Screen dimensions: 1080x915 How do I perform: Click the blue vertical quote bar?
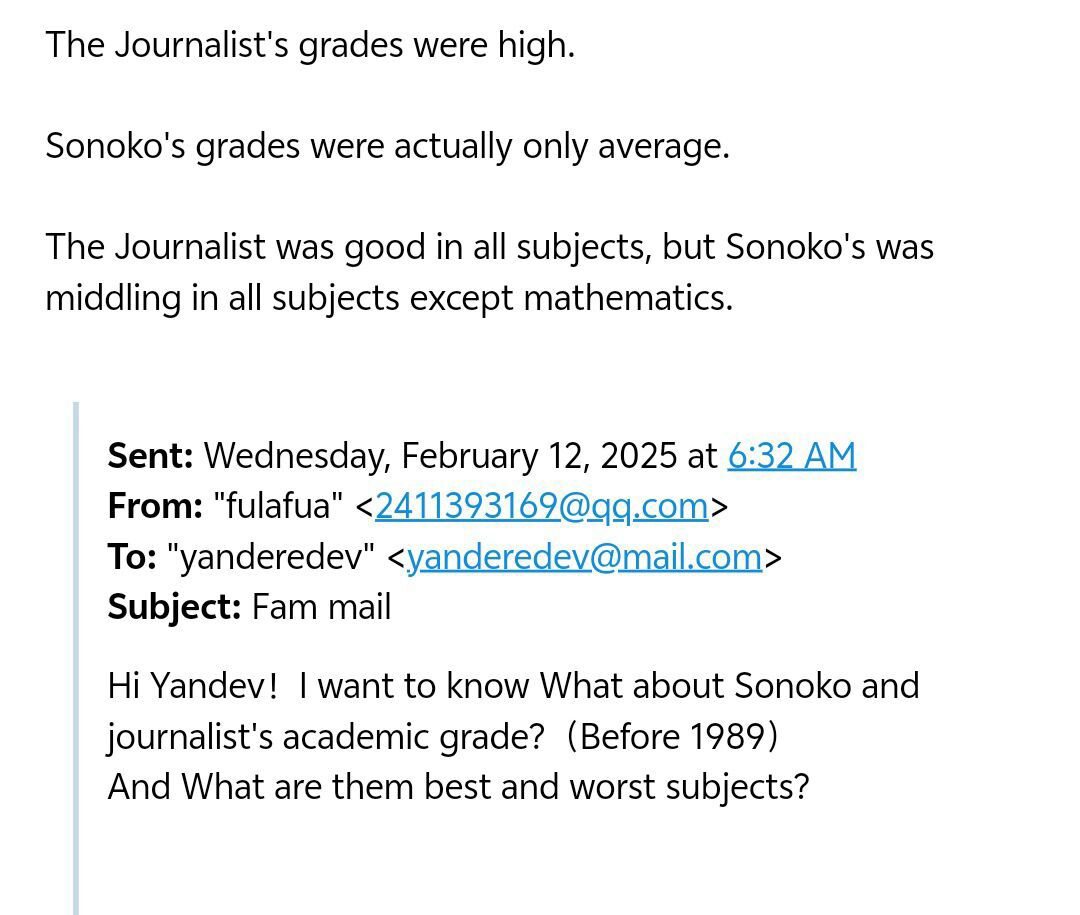click(75, 658)
